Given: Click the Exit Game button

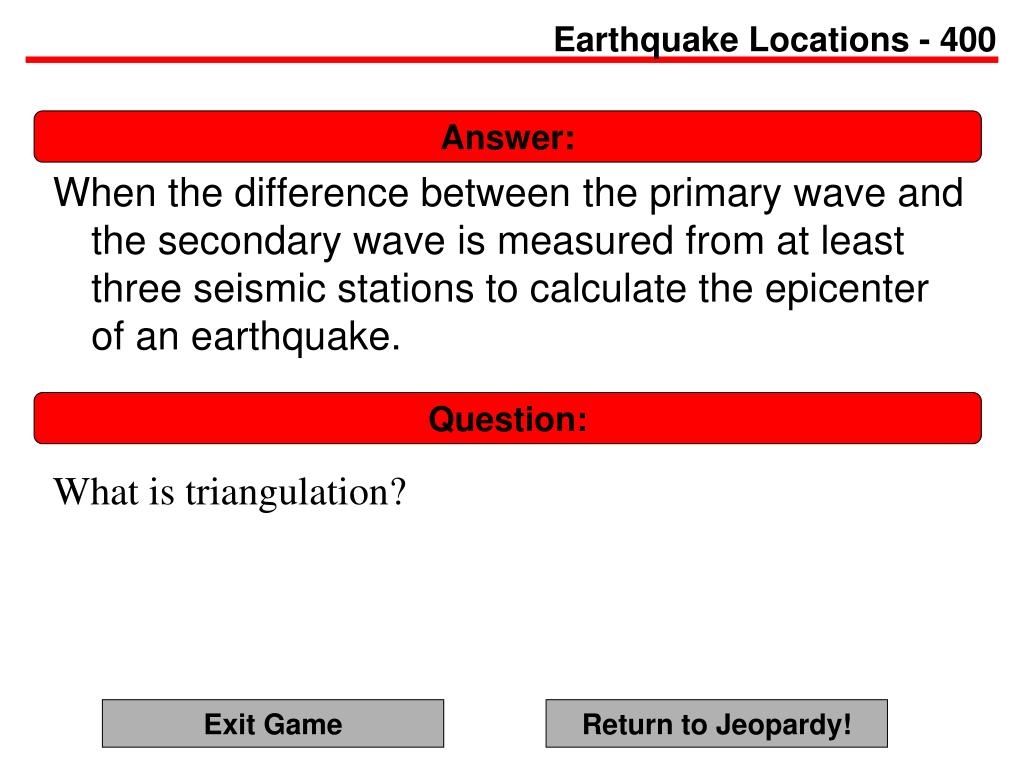Looking at the screenshot, I should 273,724.
